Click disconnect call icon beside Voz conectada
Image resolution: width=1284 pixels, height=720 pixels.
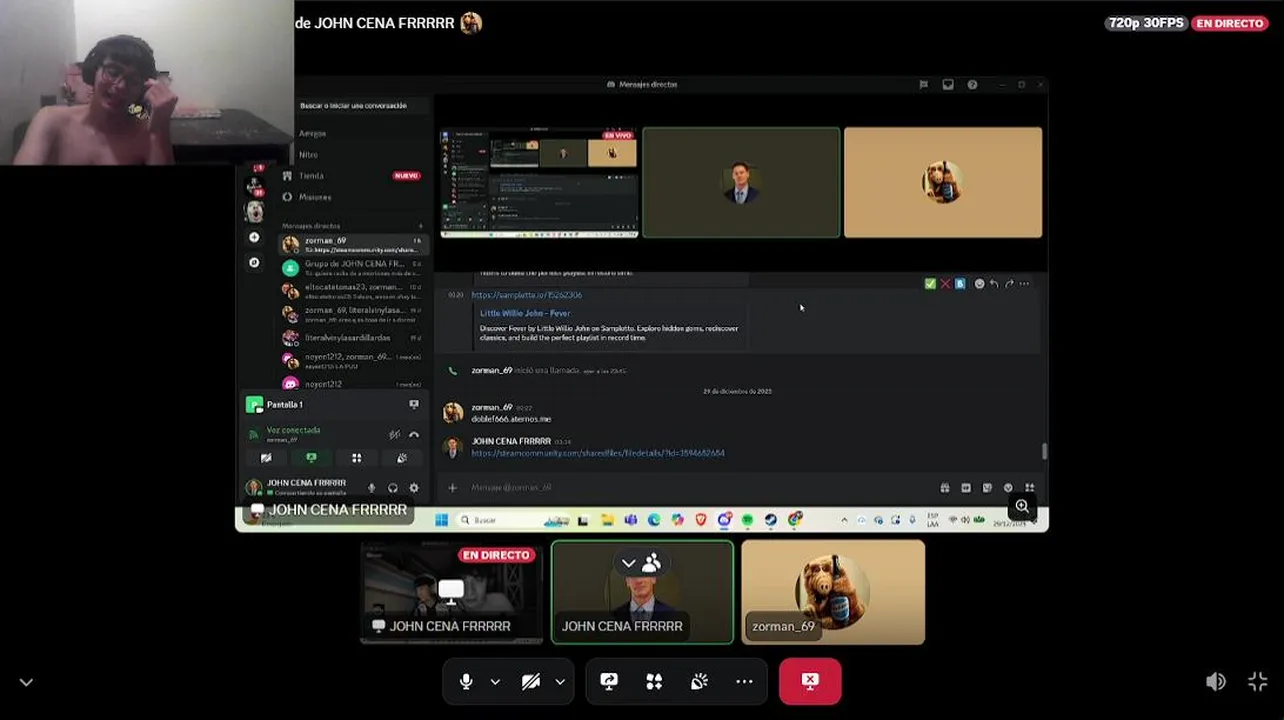coord(414,434)
